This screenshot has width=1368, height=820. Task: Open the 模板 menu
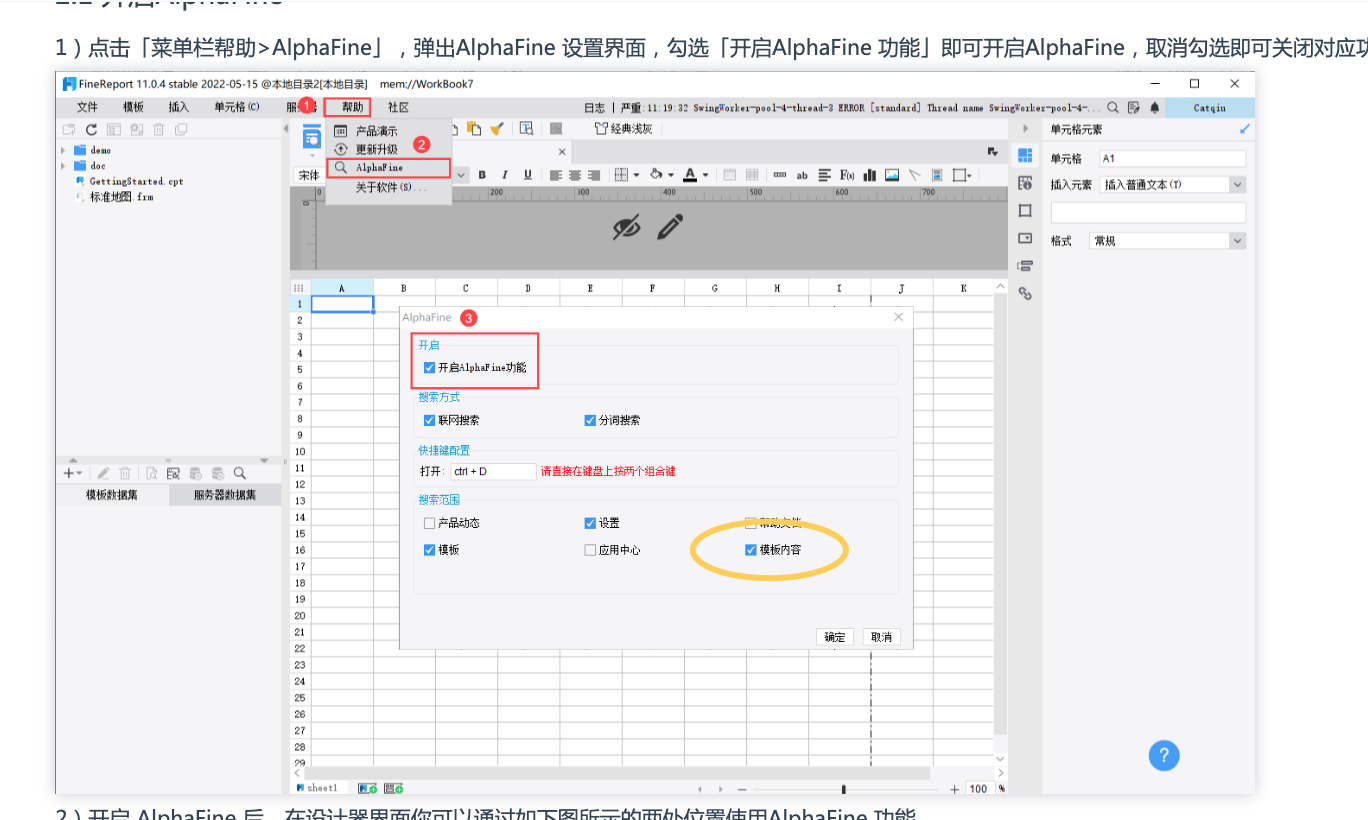tap(133, 107)
